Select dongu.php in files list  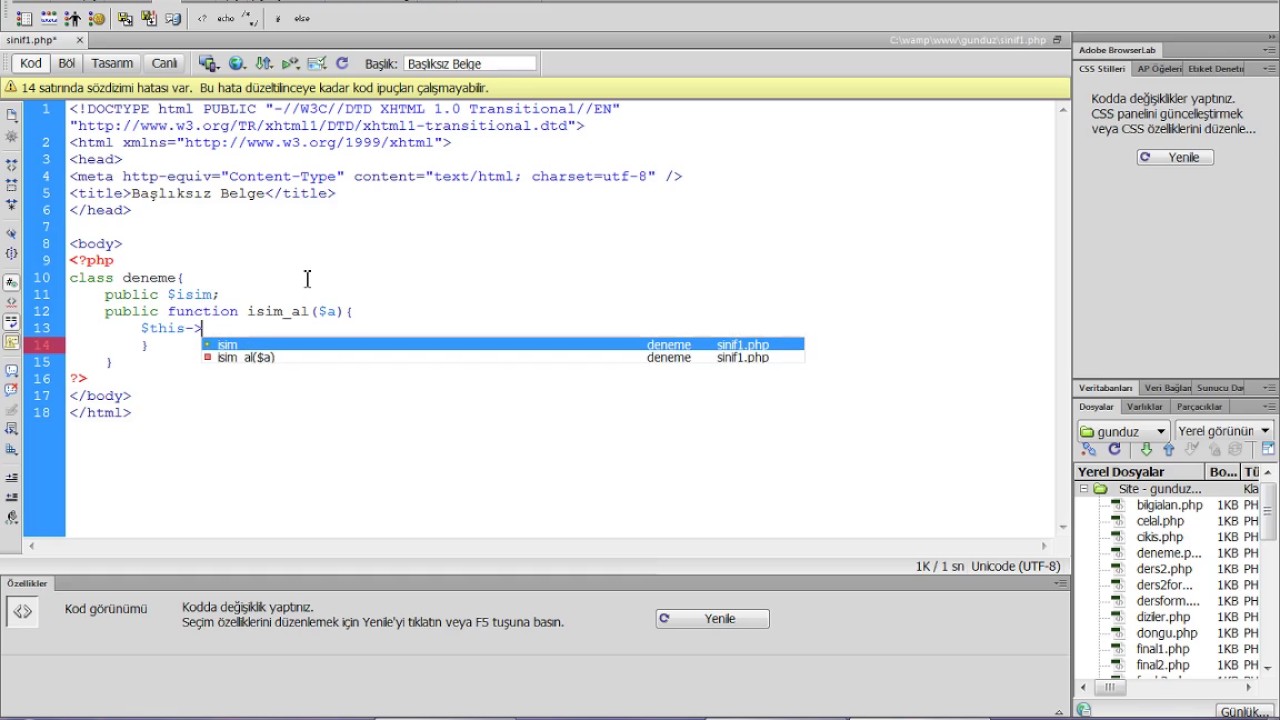1166,633
